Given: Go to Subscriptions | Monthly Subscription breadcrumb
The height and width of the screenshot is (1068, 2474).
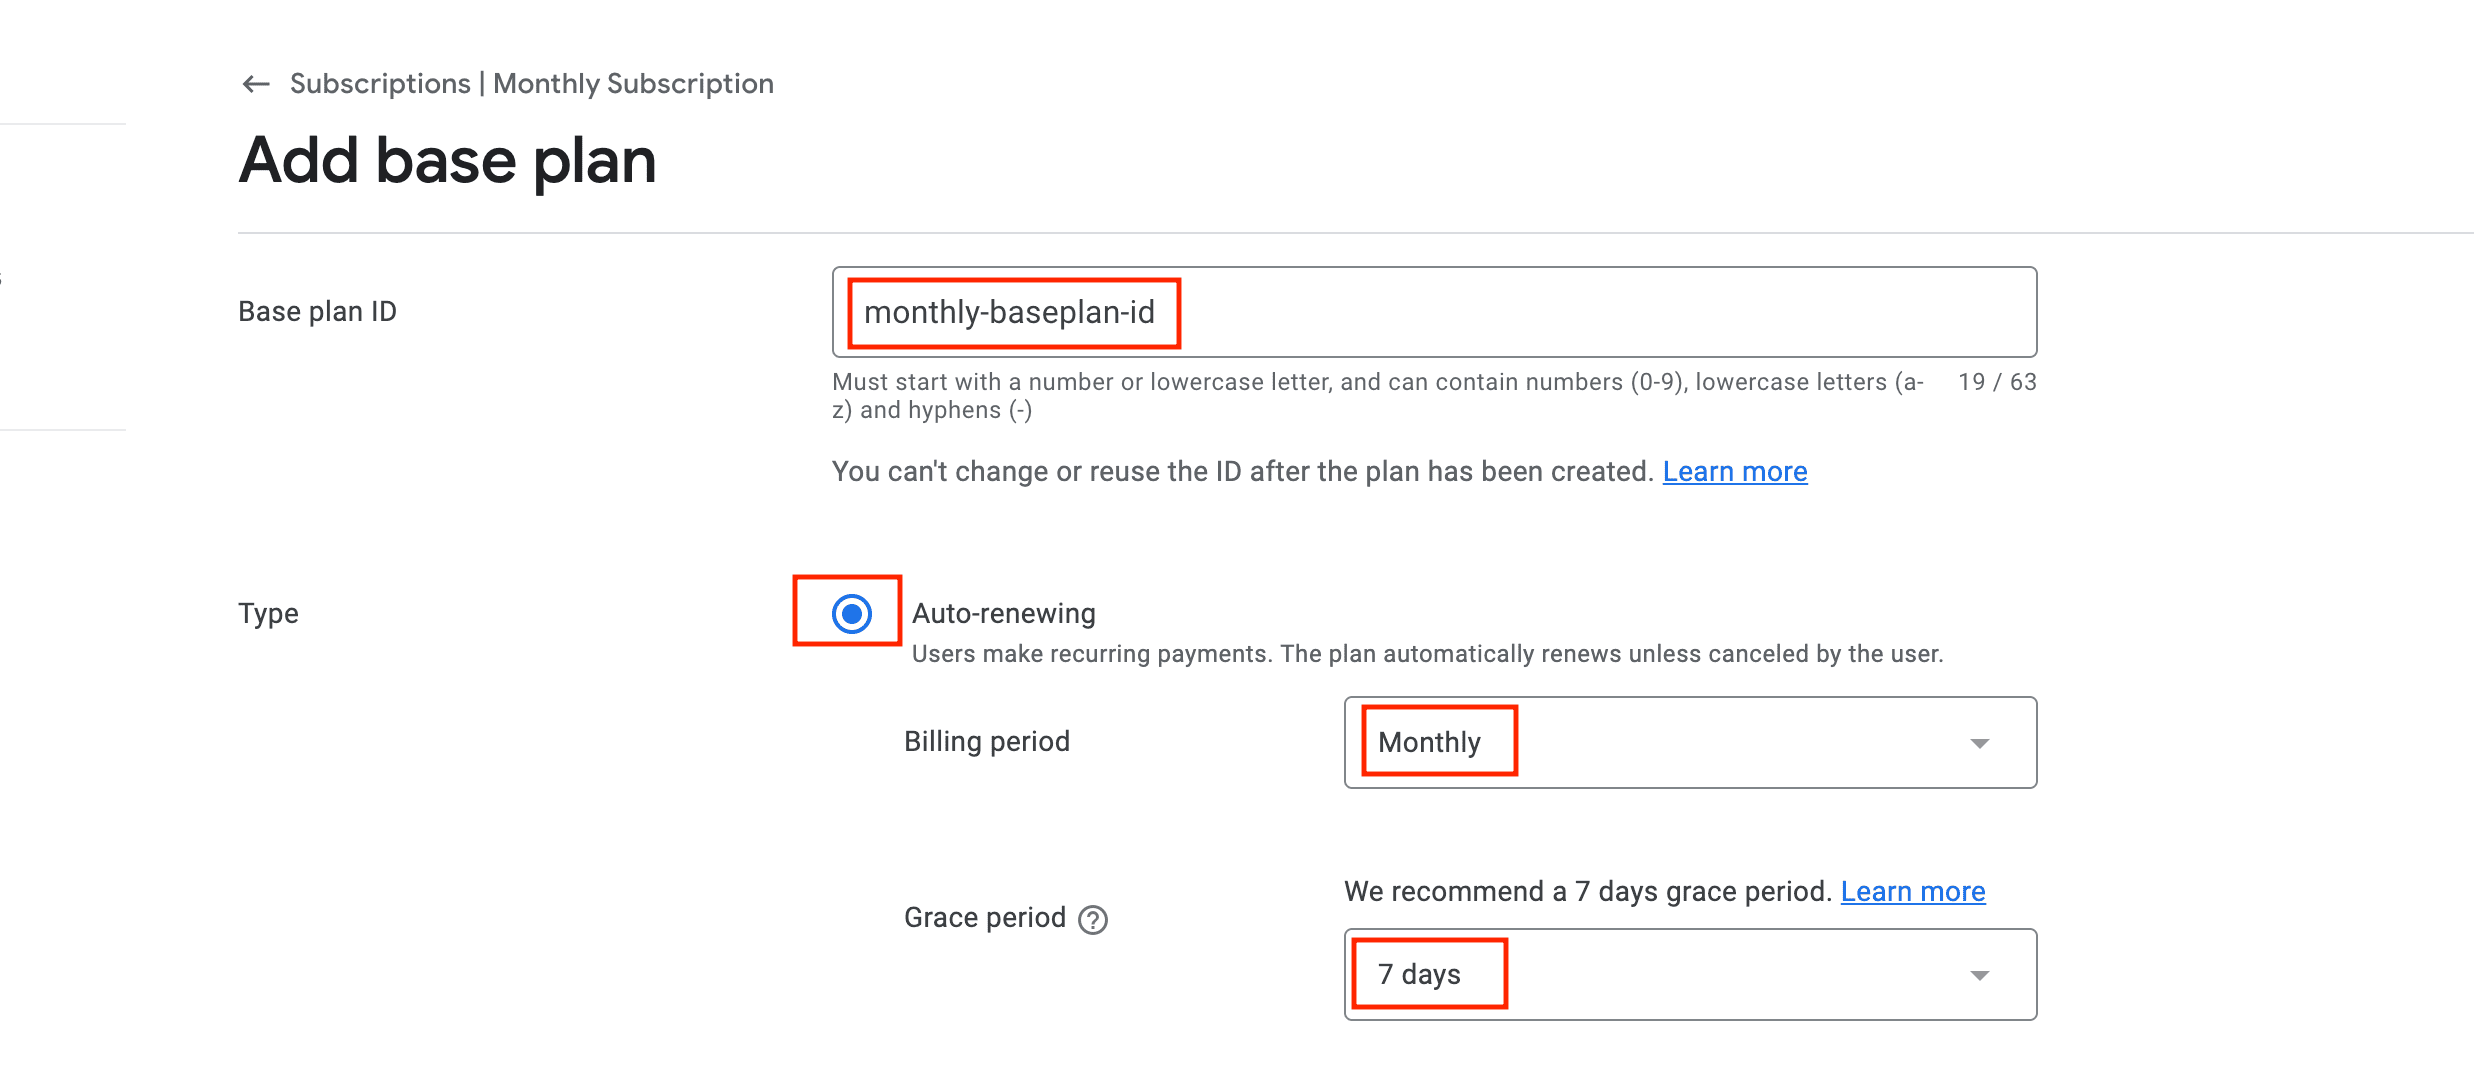Looking at the screenshot, I should (531, 84).
